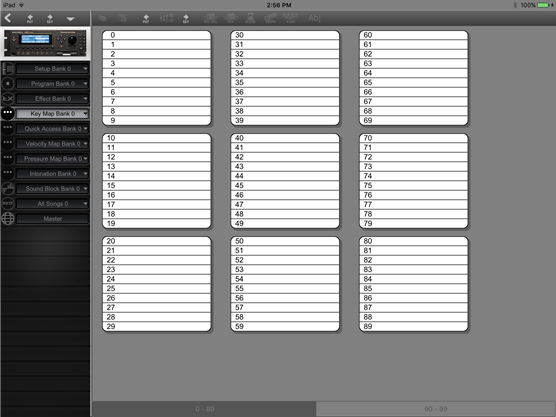Viewport: 556px width, 417px height.
Task: Open the Effect Bank 0 dropdown
Action: [x=52, y=99]
